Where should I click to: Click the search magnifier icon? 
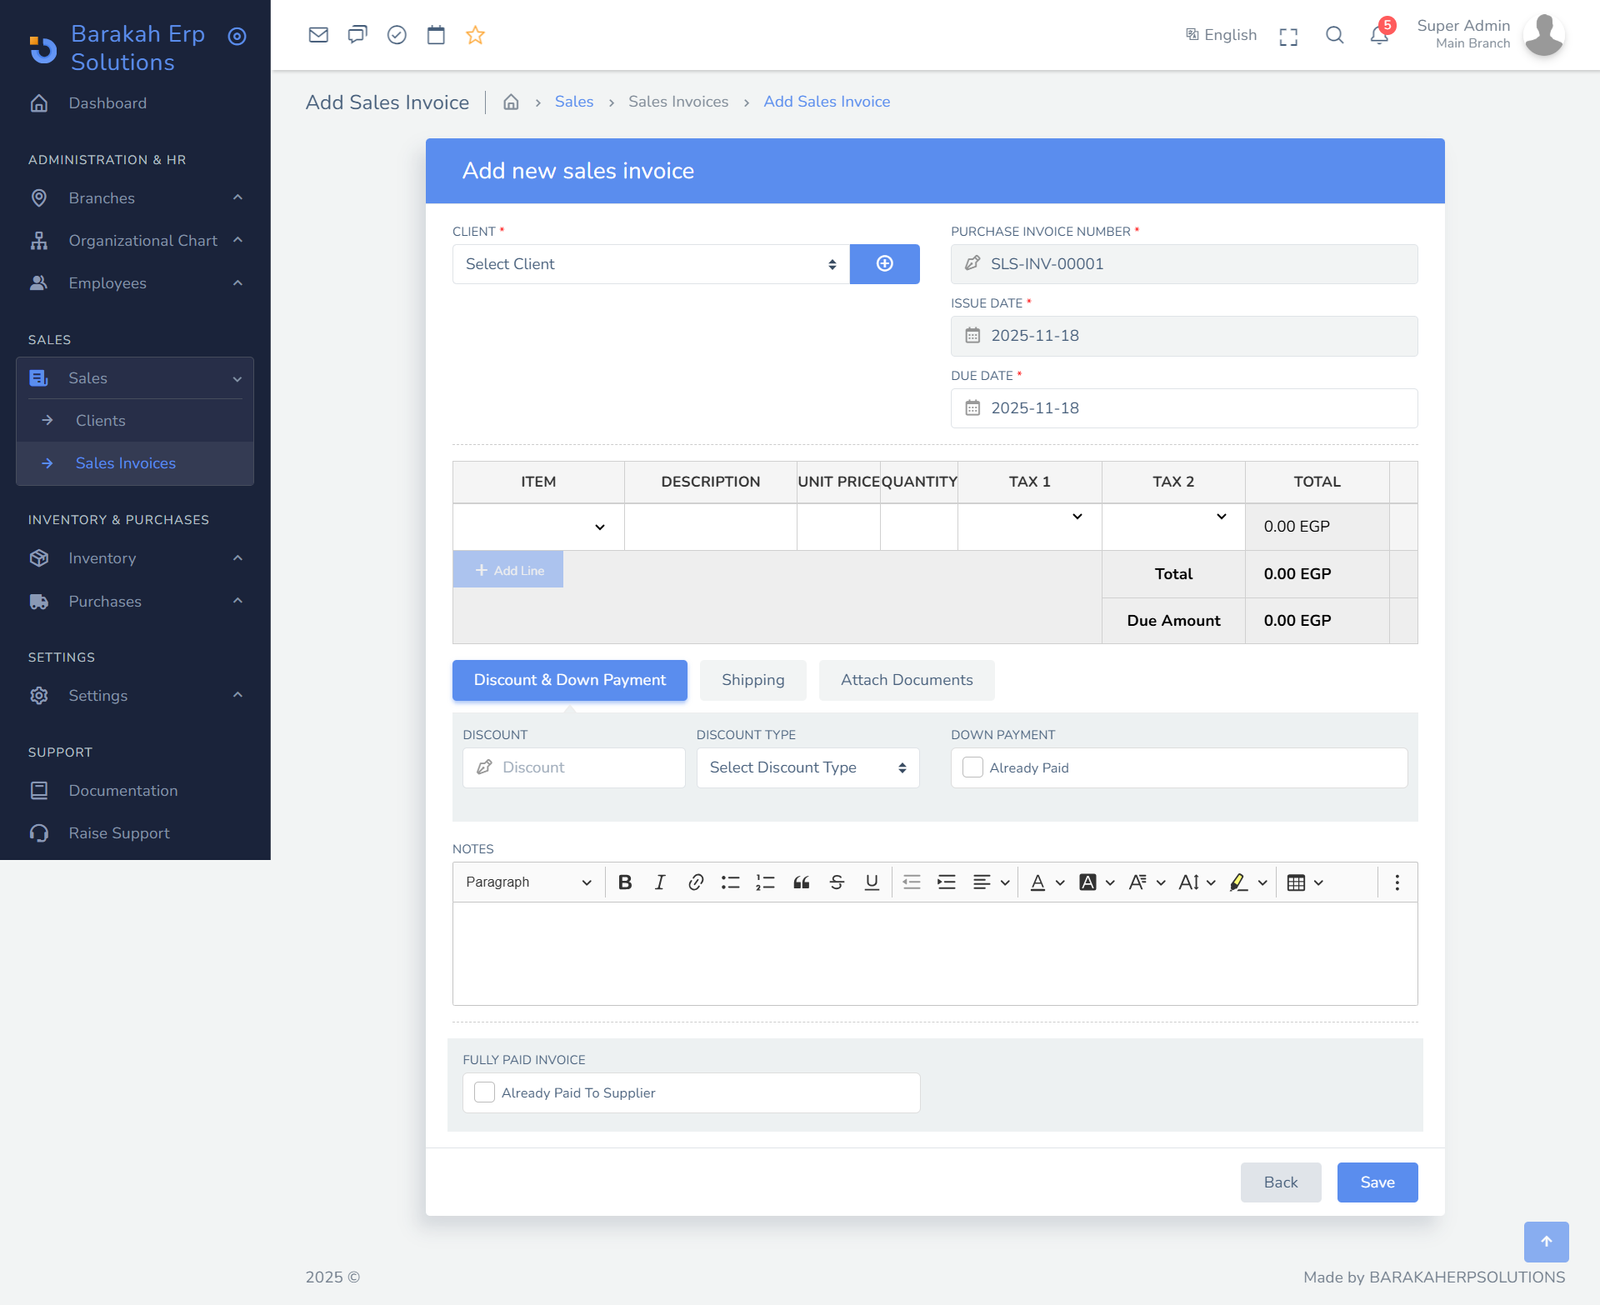click(x=1334, y=35)
